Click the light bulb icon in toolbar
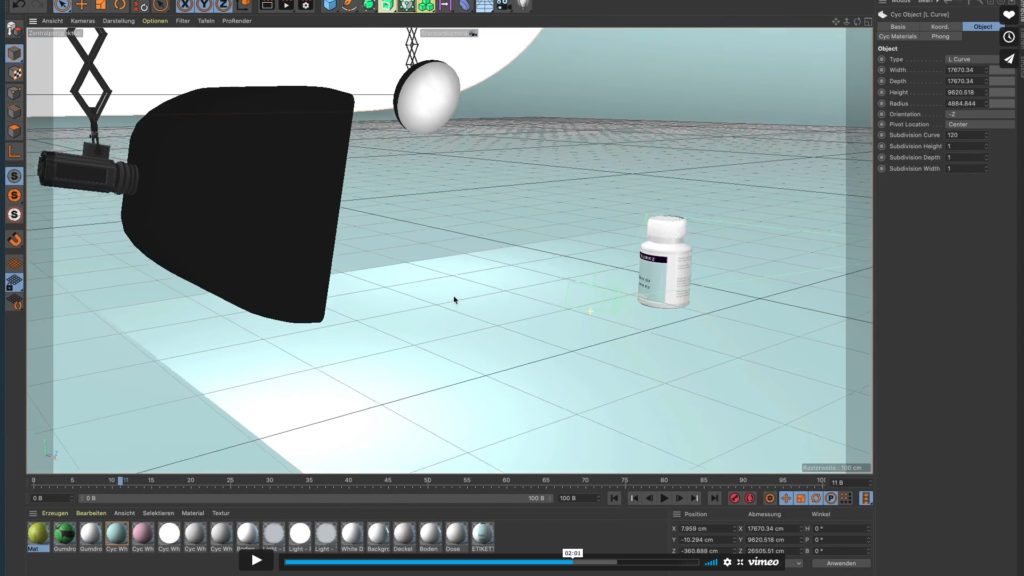The image size is (1024, 576). pos(523,5)
